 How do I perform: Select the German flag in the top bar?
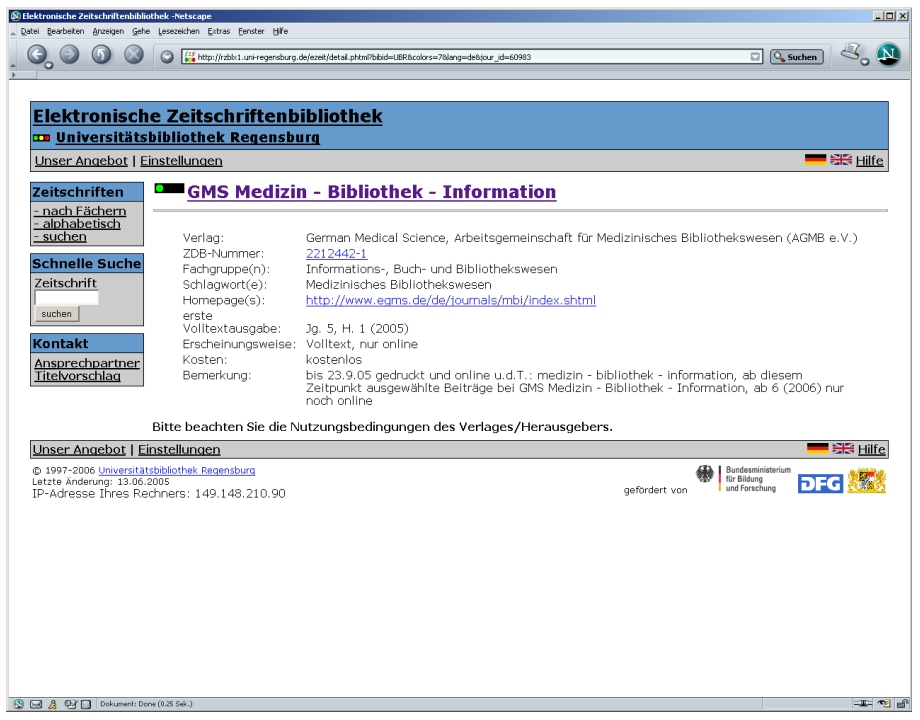(816, 161)
